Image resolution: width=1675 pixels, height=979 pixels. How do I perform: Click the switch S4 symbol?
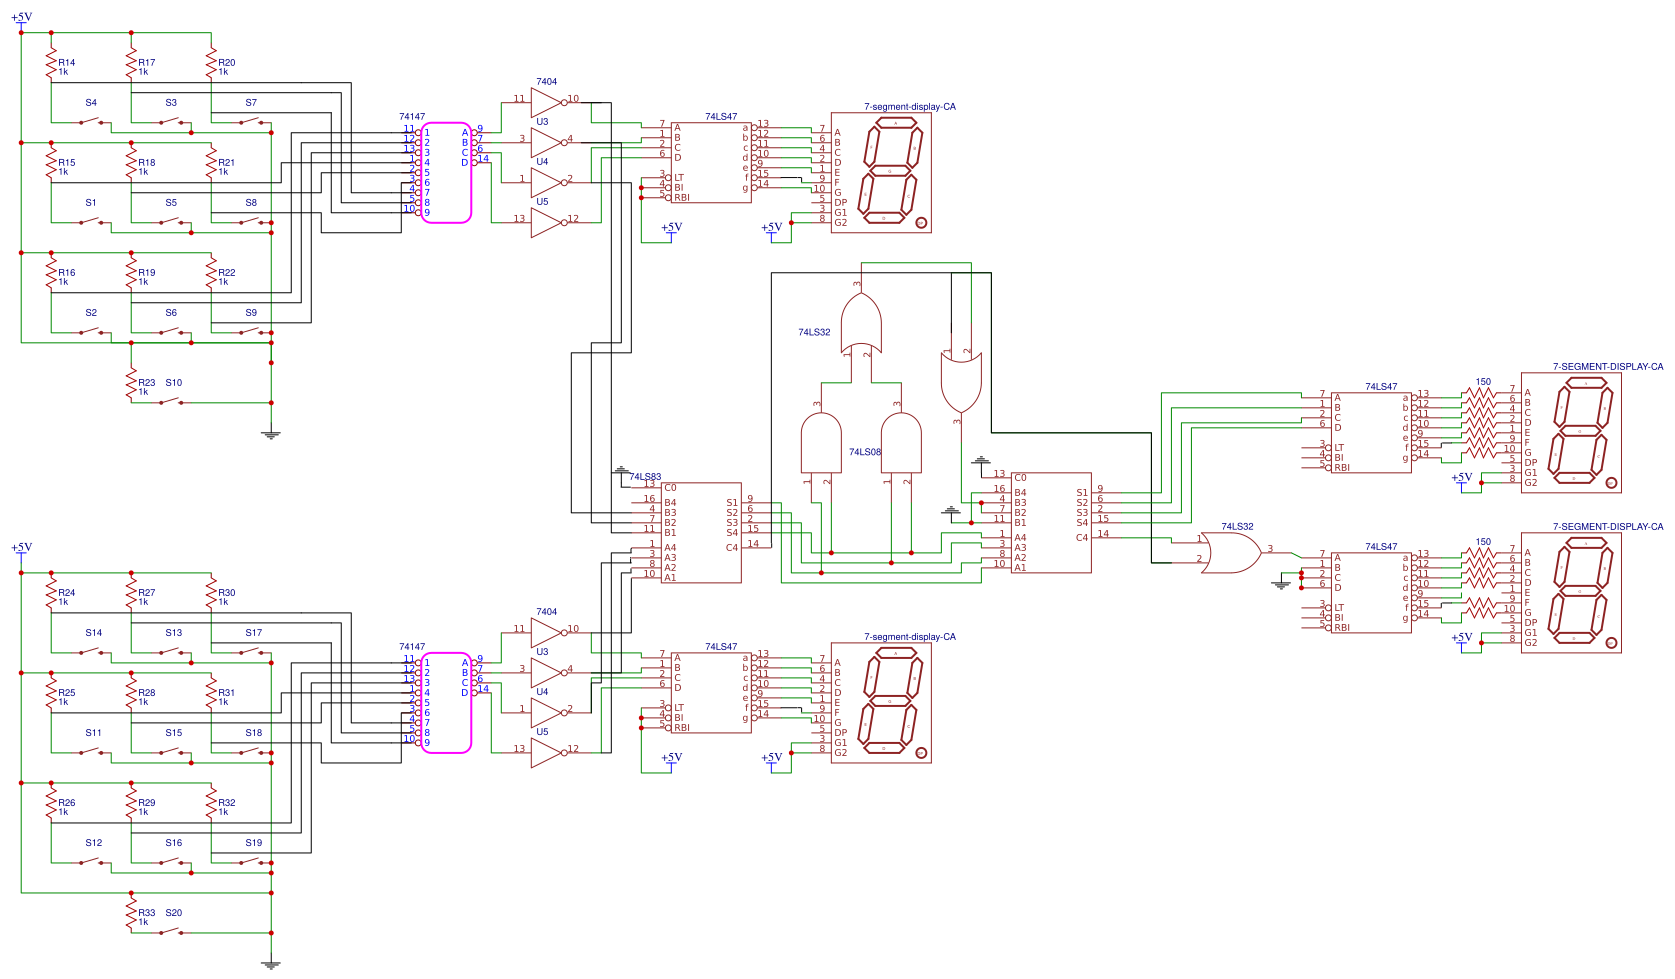pos(91,121)
